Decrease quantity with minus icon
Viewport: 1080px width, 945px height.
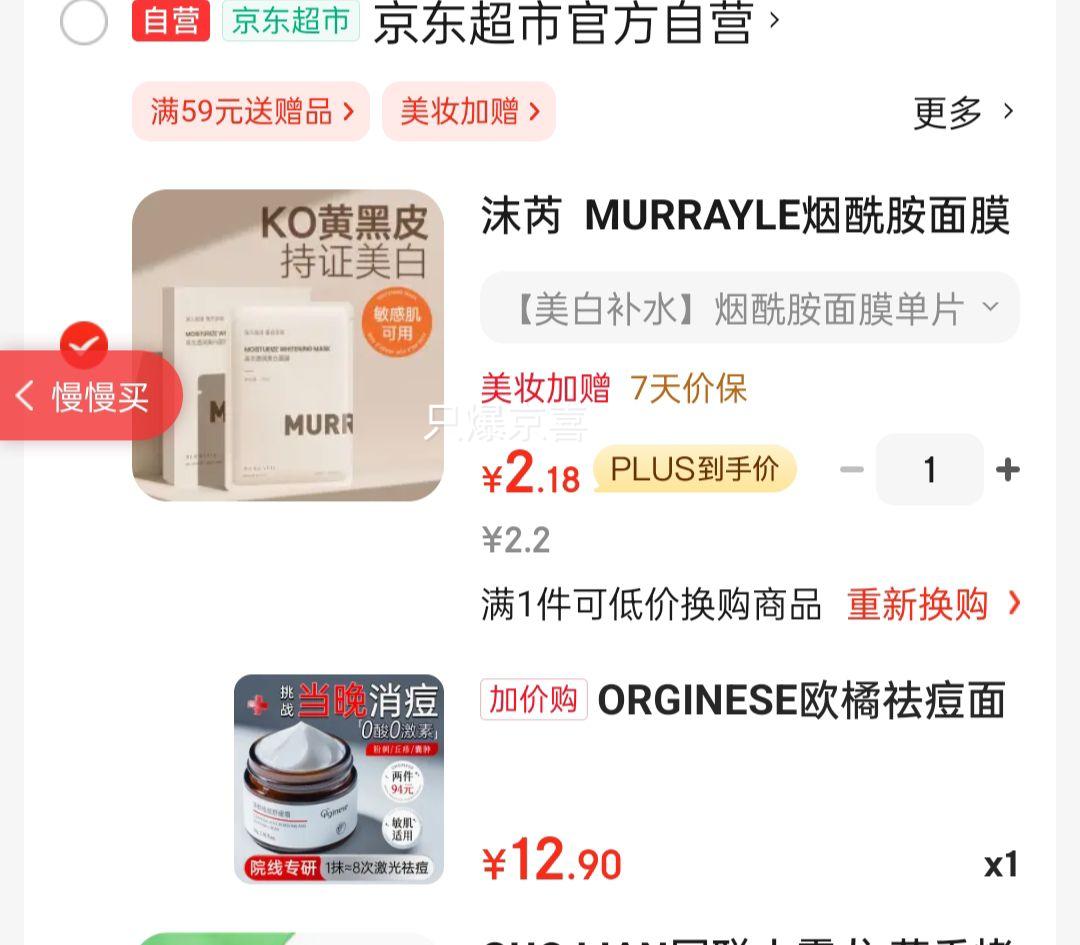(x=852, y=470)
